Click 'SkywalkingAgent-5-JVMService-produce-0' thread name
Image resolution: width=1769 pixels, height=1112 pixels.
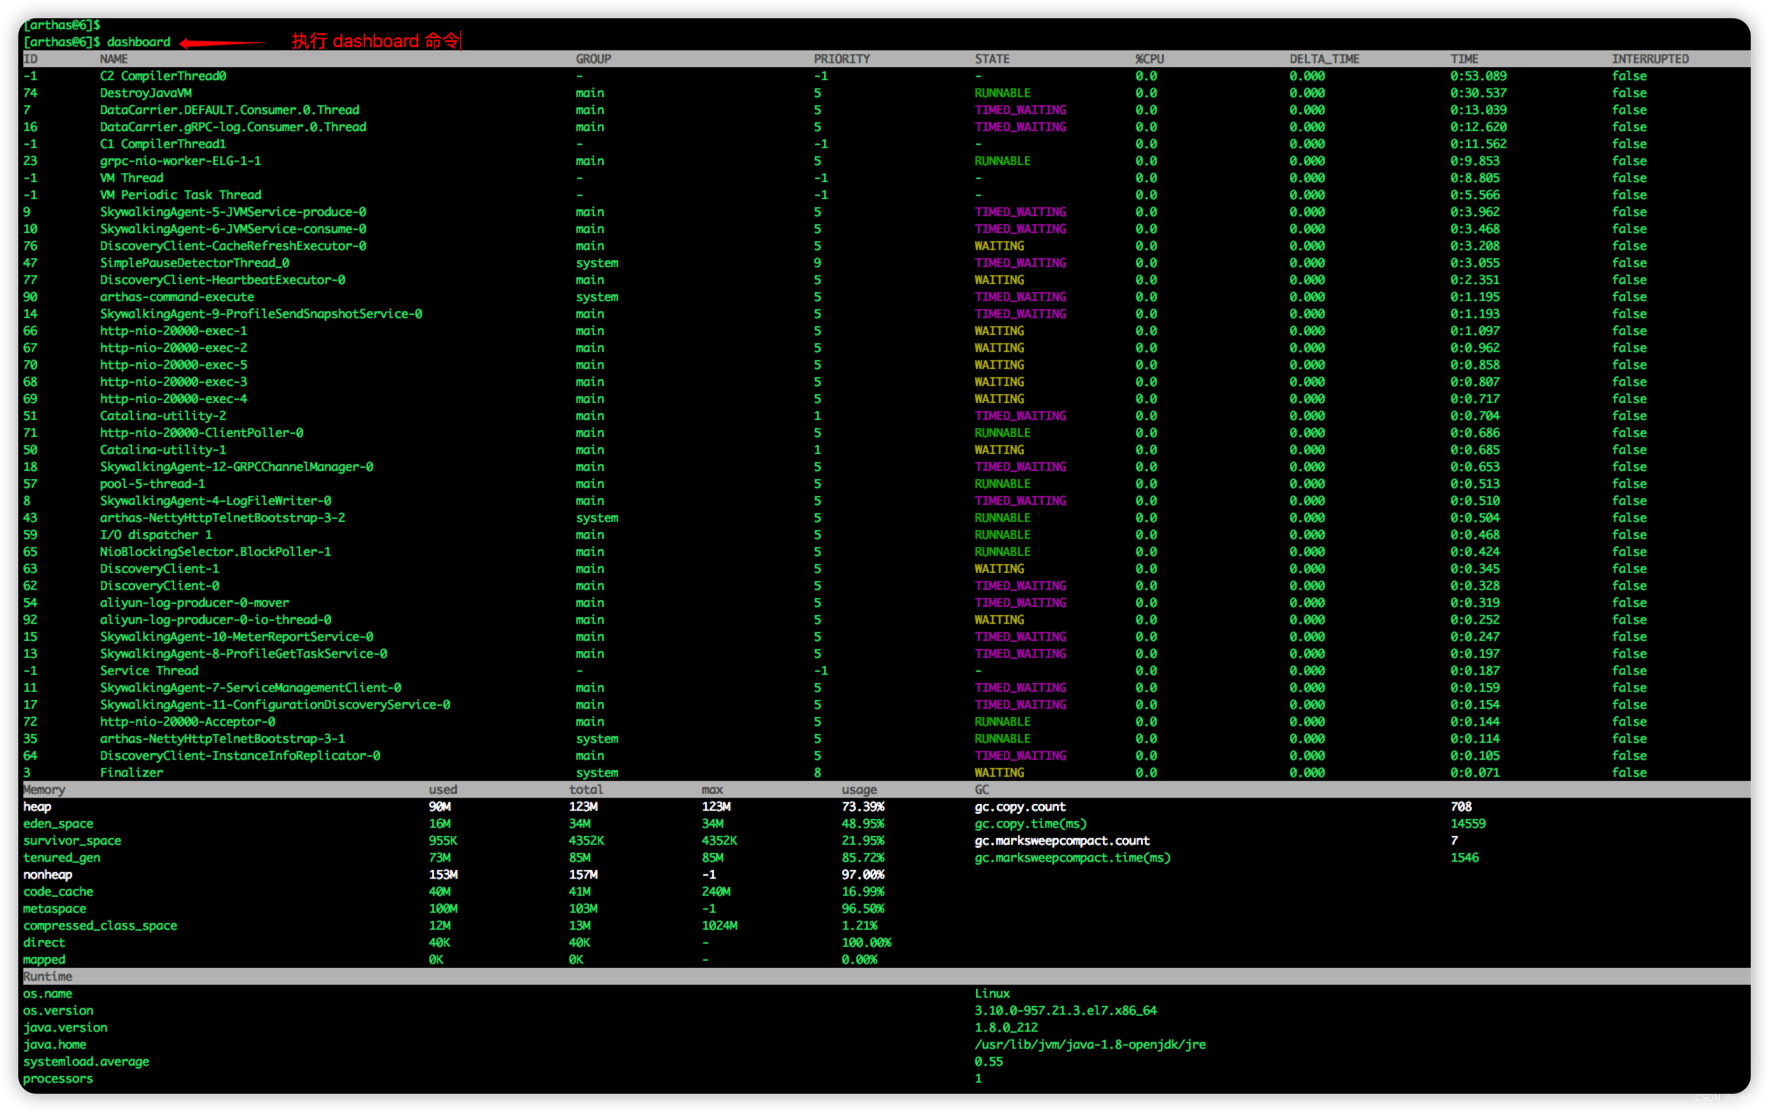point(233,212)
